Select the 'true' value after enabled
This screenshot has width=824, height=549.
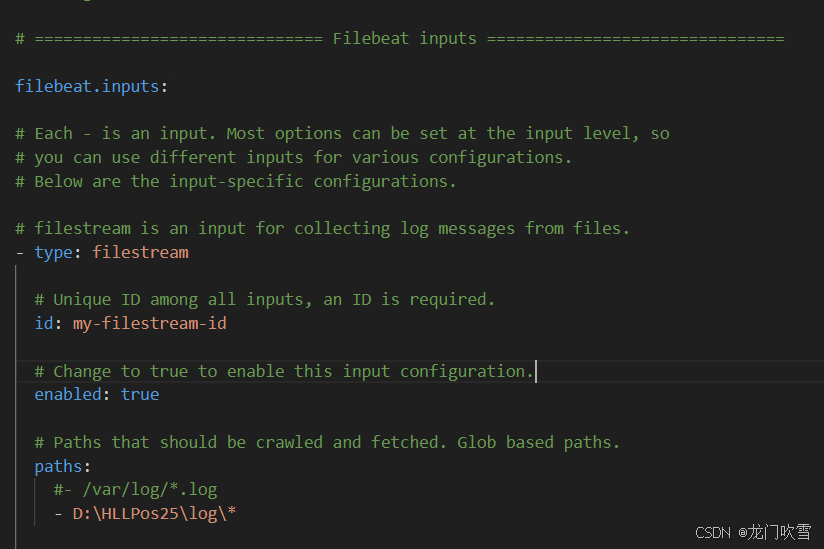(x=140, y=395)
